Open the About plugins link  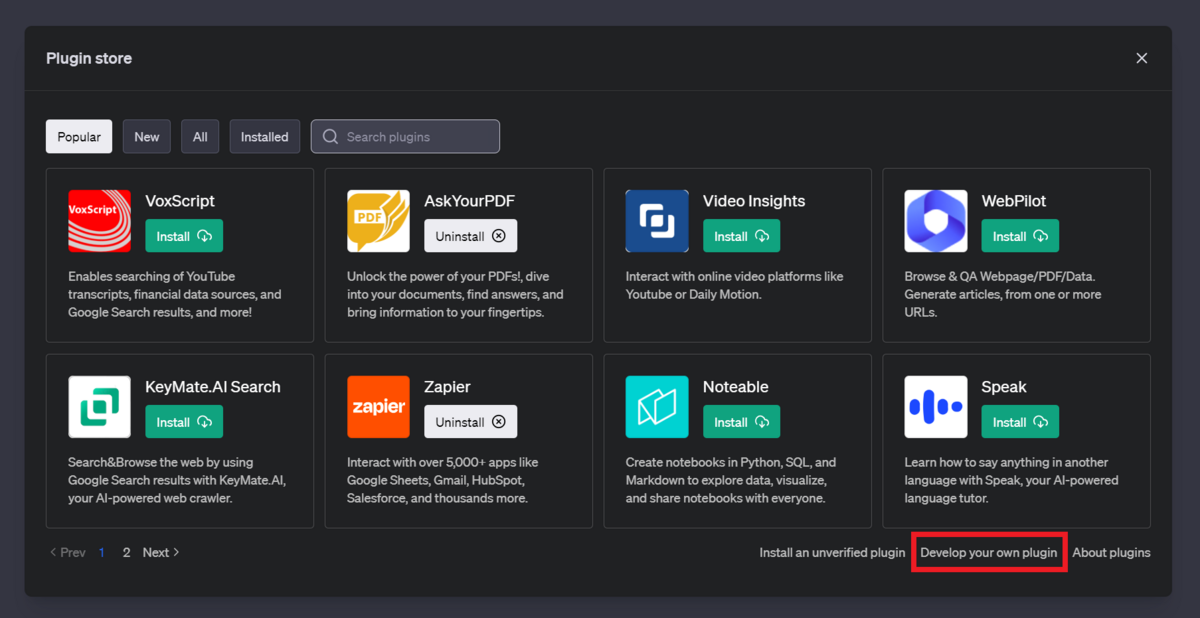click(1111, 552)
